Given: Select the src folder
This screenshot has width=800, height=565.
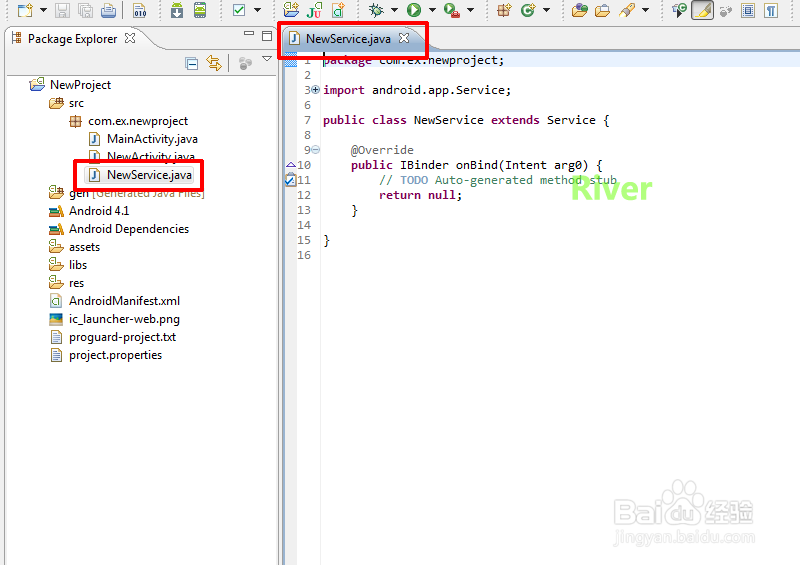Looking at the screenshot, I should pyautogui.click(x=76, y=103).
